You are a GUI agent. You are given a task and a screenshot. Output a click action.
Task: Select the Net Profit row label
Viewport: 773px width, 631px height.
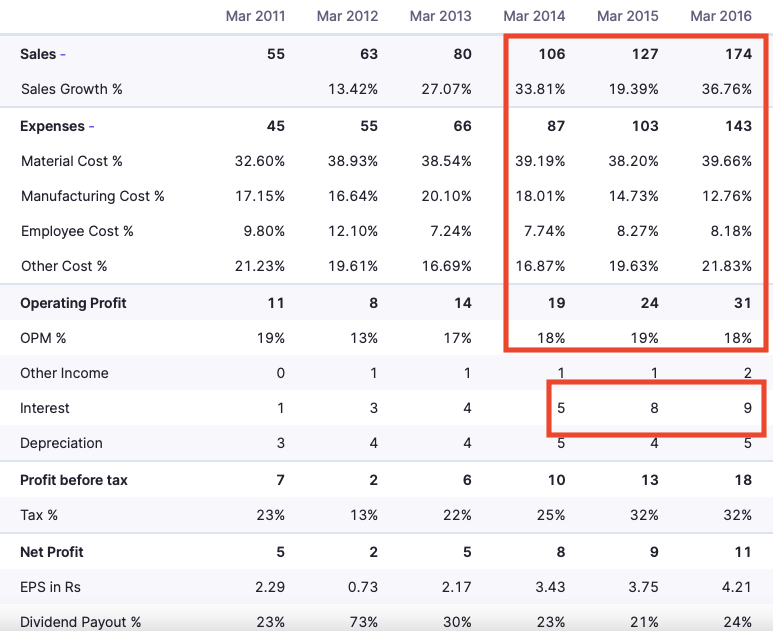coord(52,552)
